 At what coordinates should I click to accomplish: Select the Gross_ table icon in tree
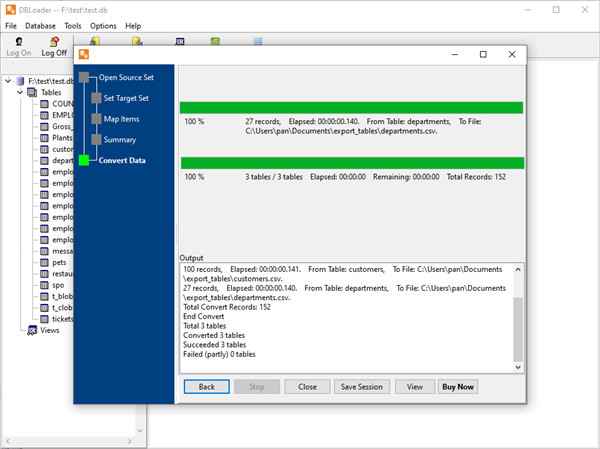pos(45,126)
